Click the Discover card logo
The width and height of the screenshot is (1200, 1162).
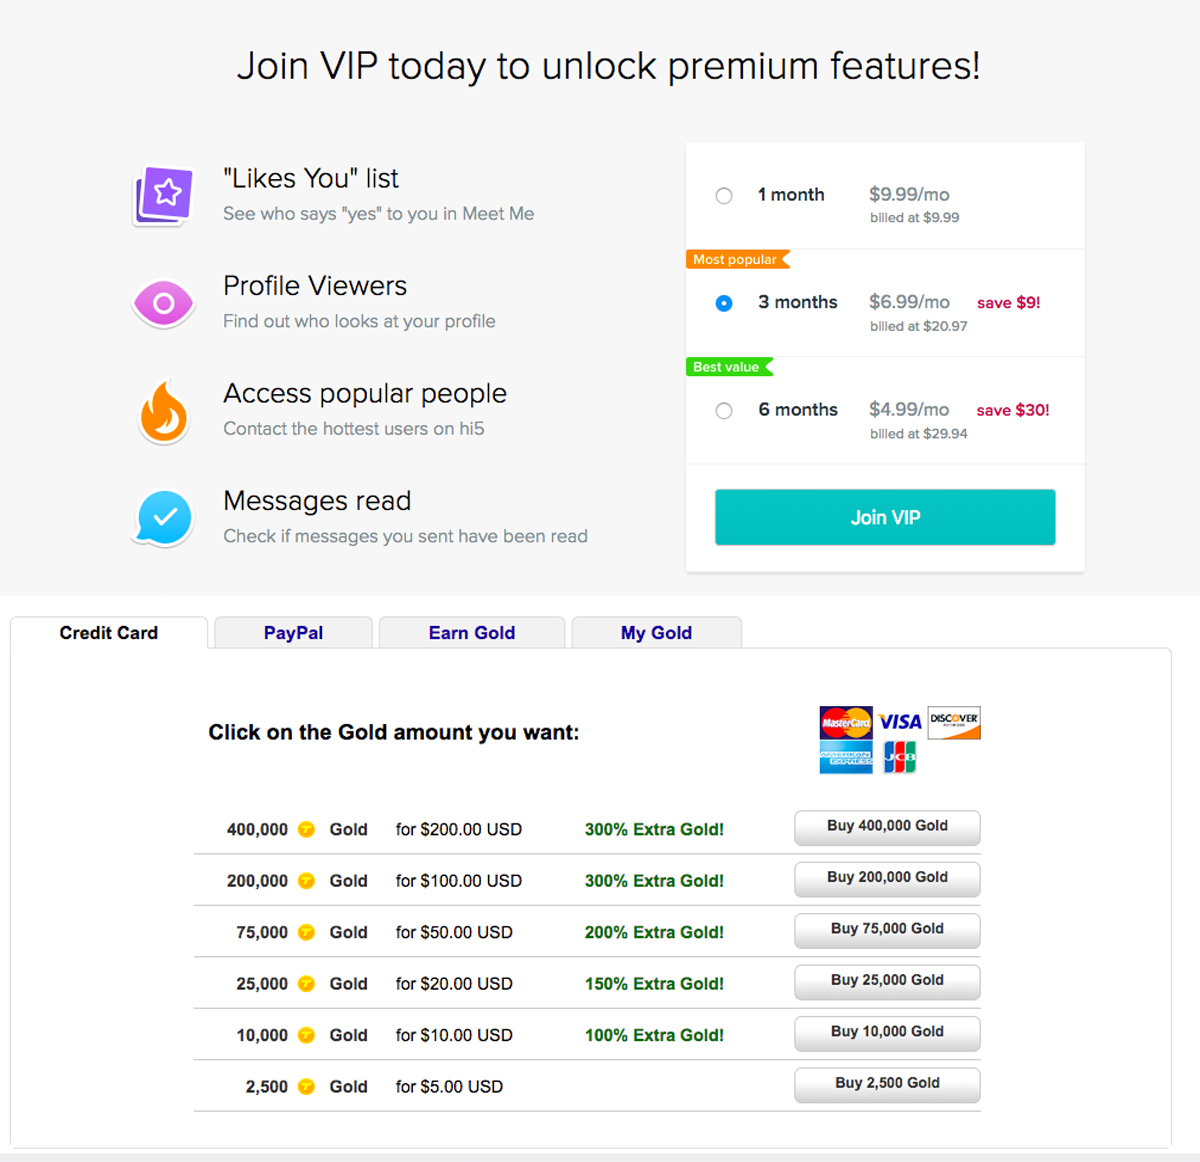coord(954,722)
